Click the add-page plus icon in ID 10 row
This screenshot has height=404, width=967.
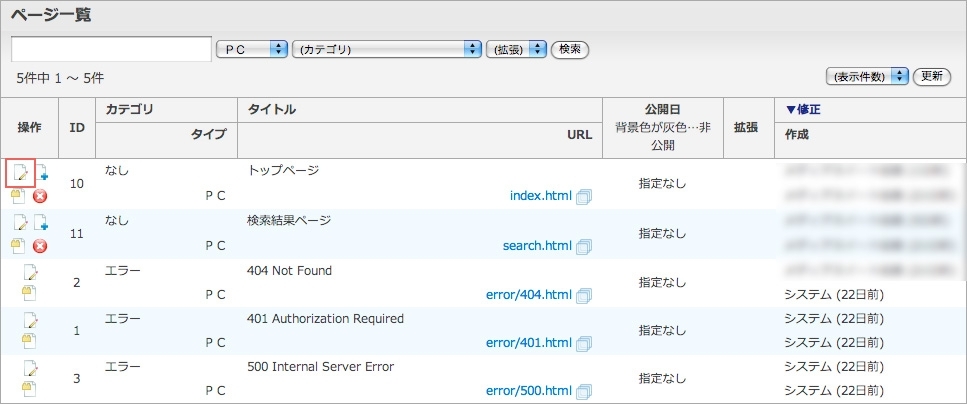[41, 173]
